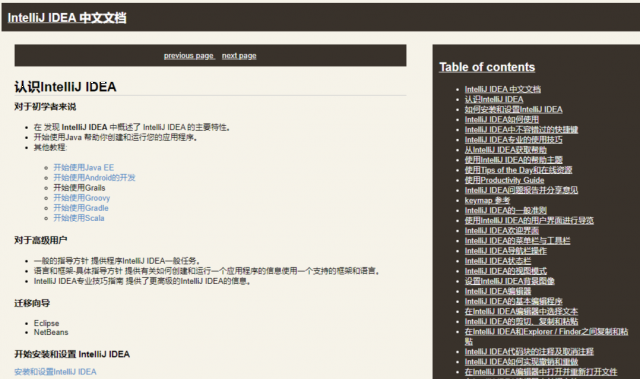640x379 pixels.
Task: Open sidebar link 使用IntelliJ IDEA的帮助主题
Action: [x=513, y=160]
